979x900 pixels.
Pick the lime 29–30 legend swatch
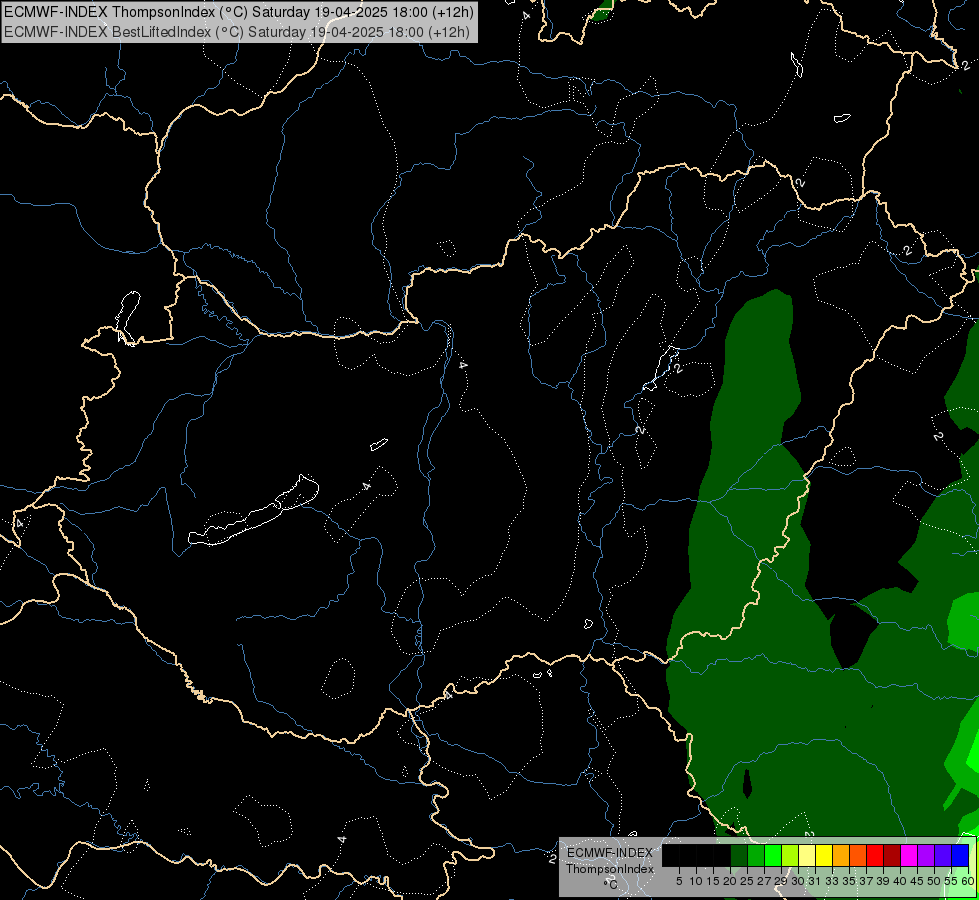coord(790,855)
